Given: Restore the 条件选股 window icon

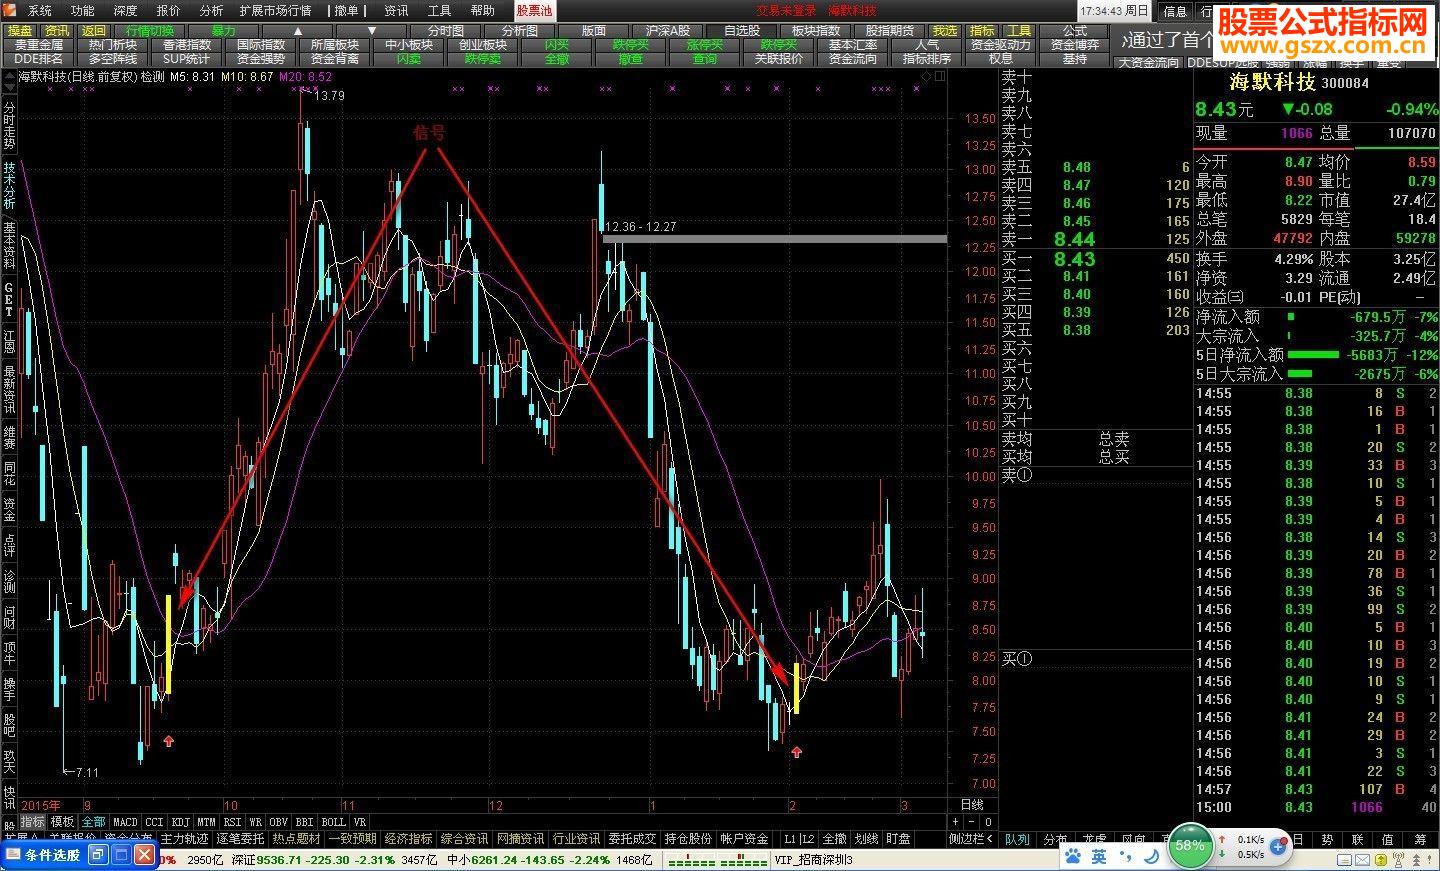Looking at the screenshot, I should coord(98,855).
